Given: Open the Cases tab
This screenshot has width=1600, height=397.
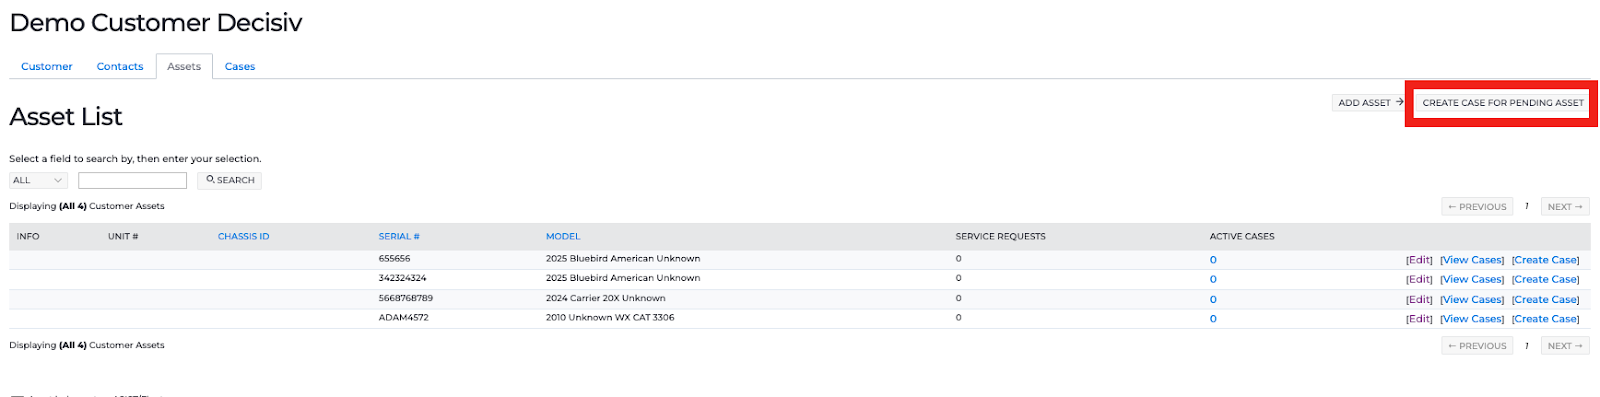Looking at the screenshot, I should tap(240, 67).
